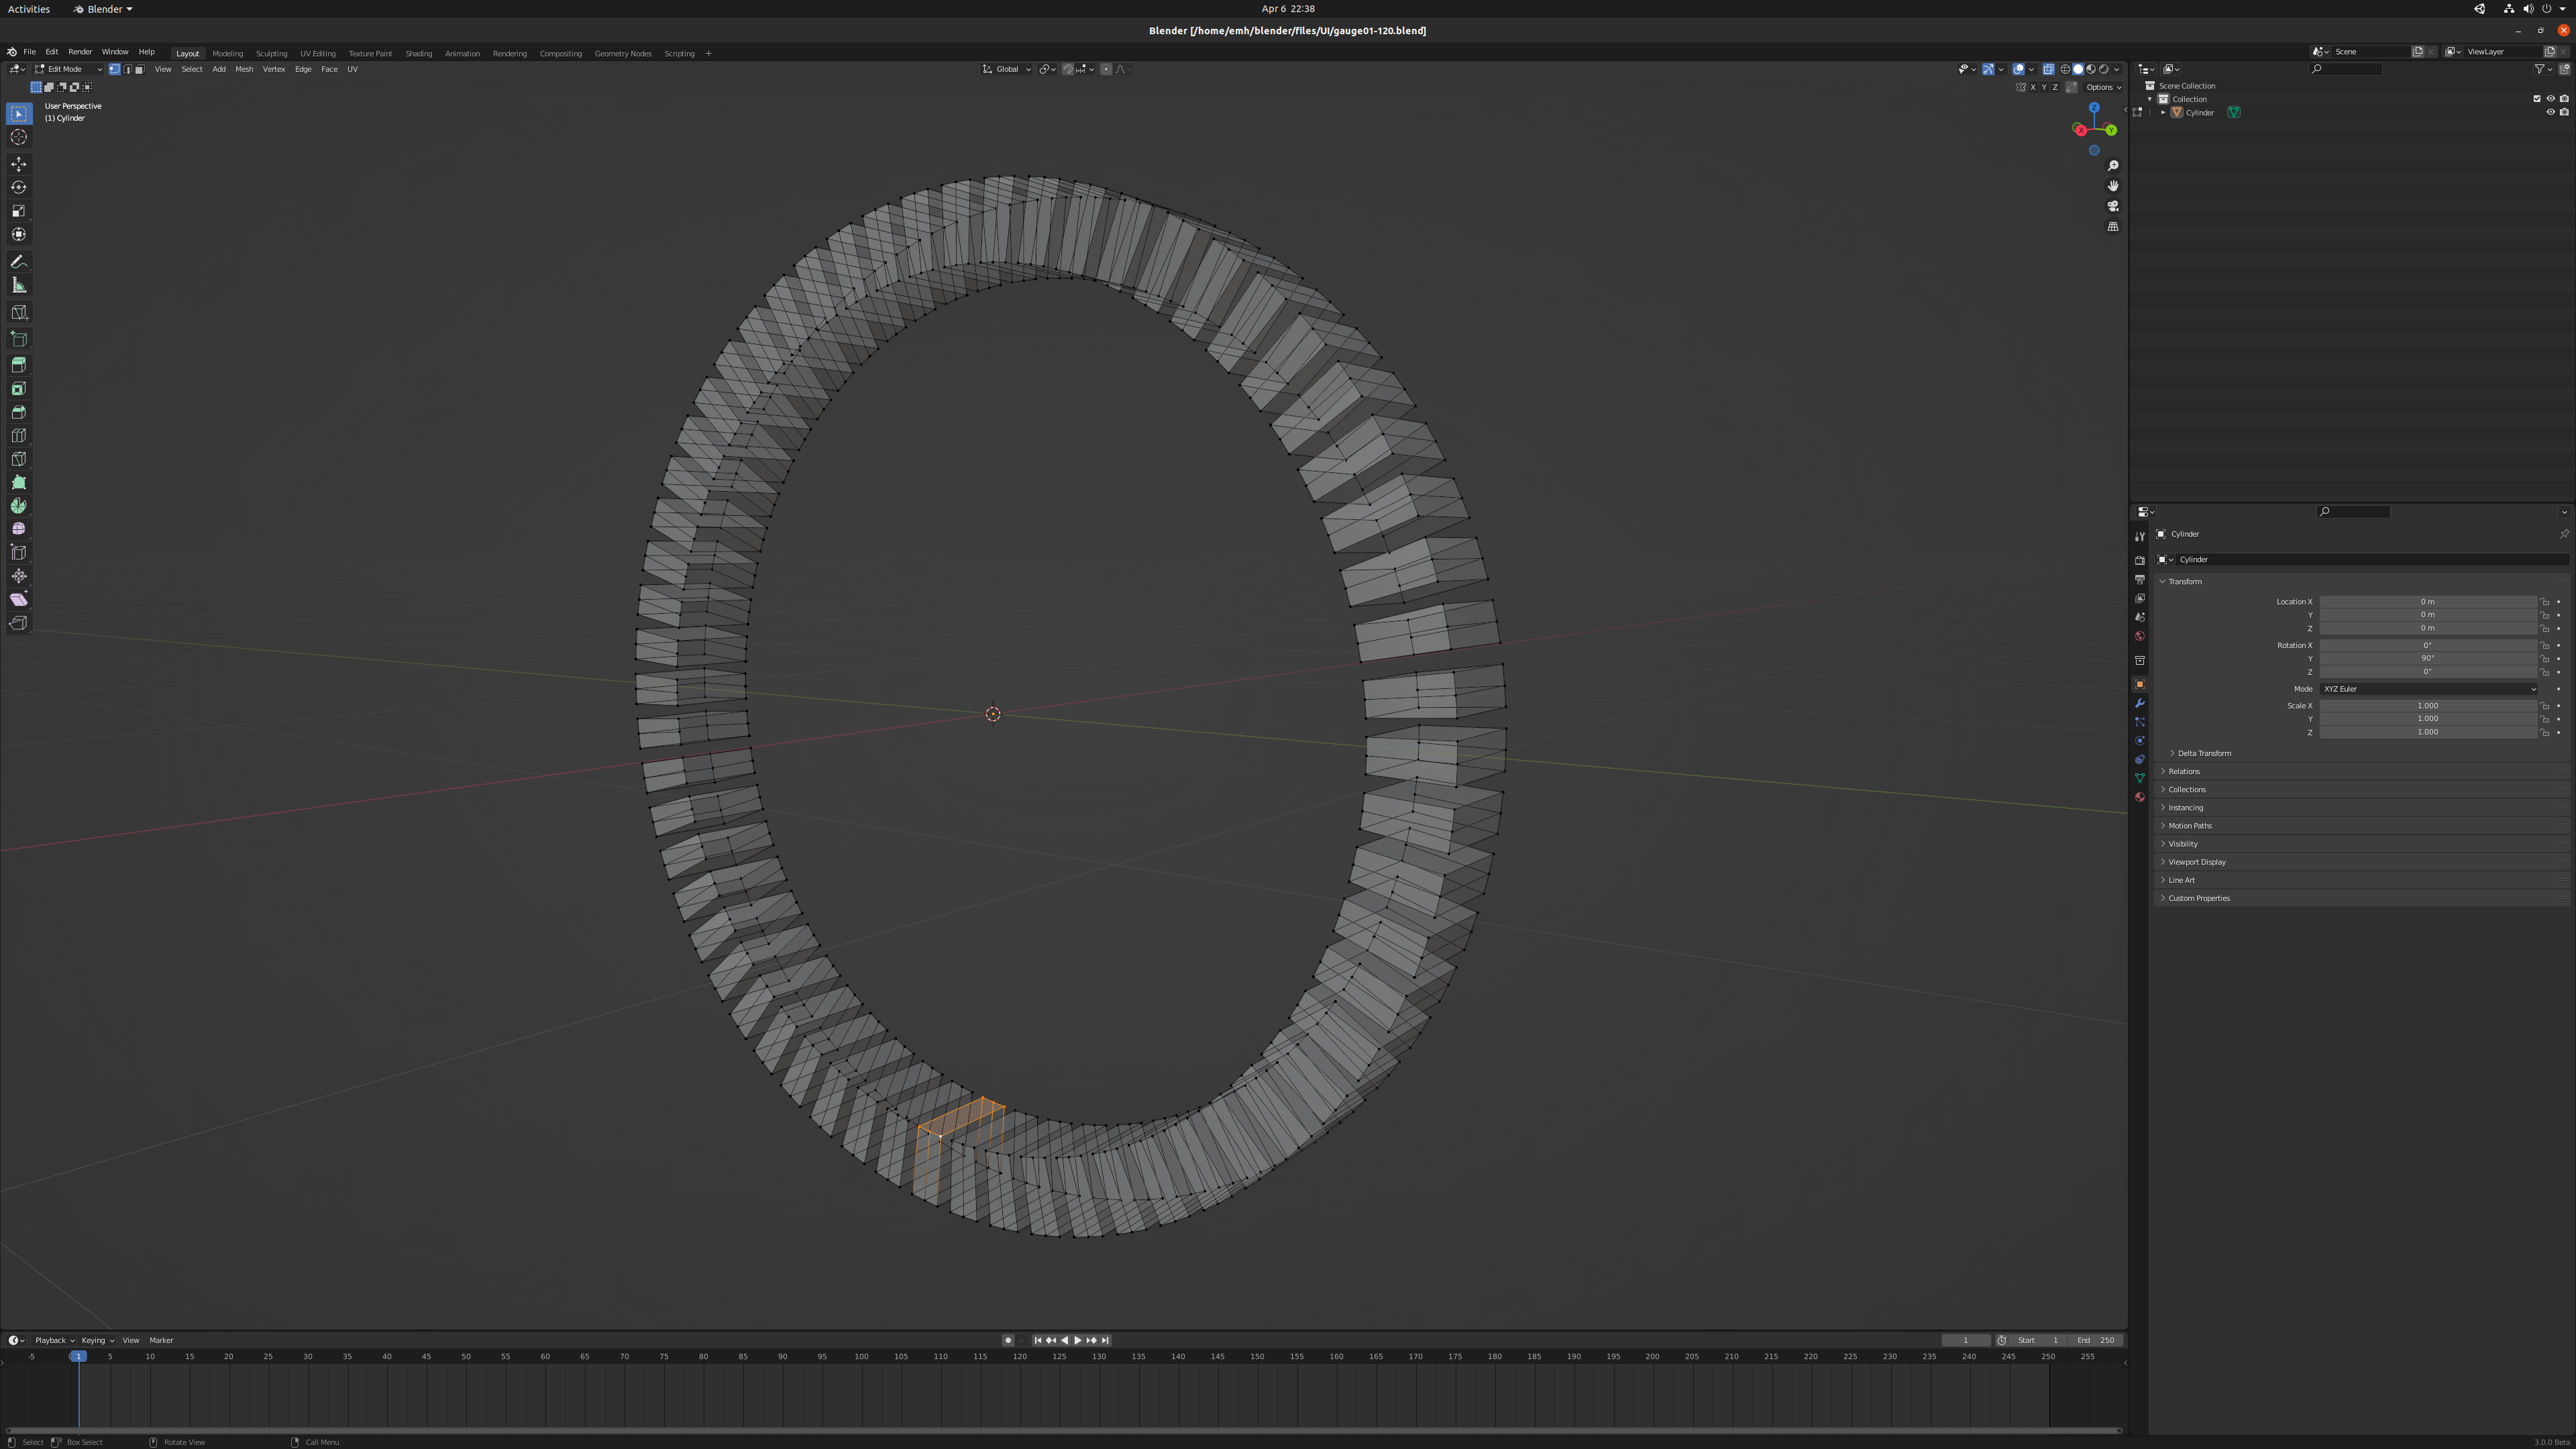Image resolution: width=2576 pixels, height=1449 pixels.
Task: Click the timeline Marker menu
Action: tap(161, 1340)
